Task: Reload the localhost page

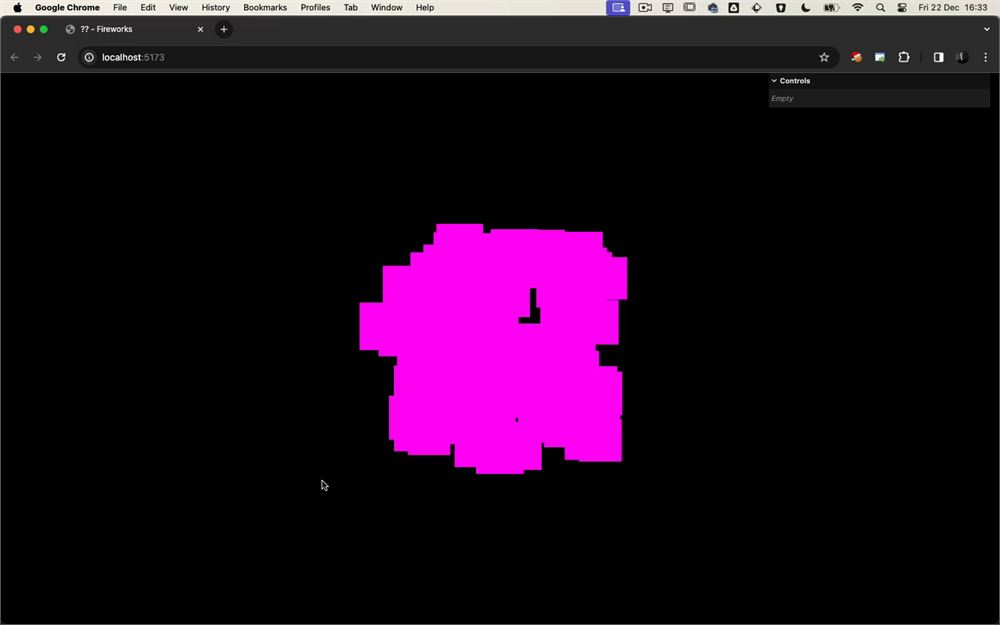Action: click(61, 57)
